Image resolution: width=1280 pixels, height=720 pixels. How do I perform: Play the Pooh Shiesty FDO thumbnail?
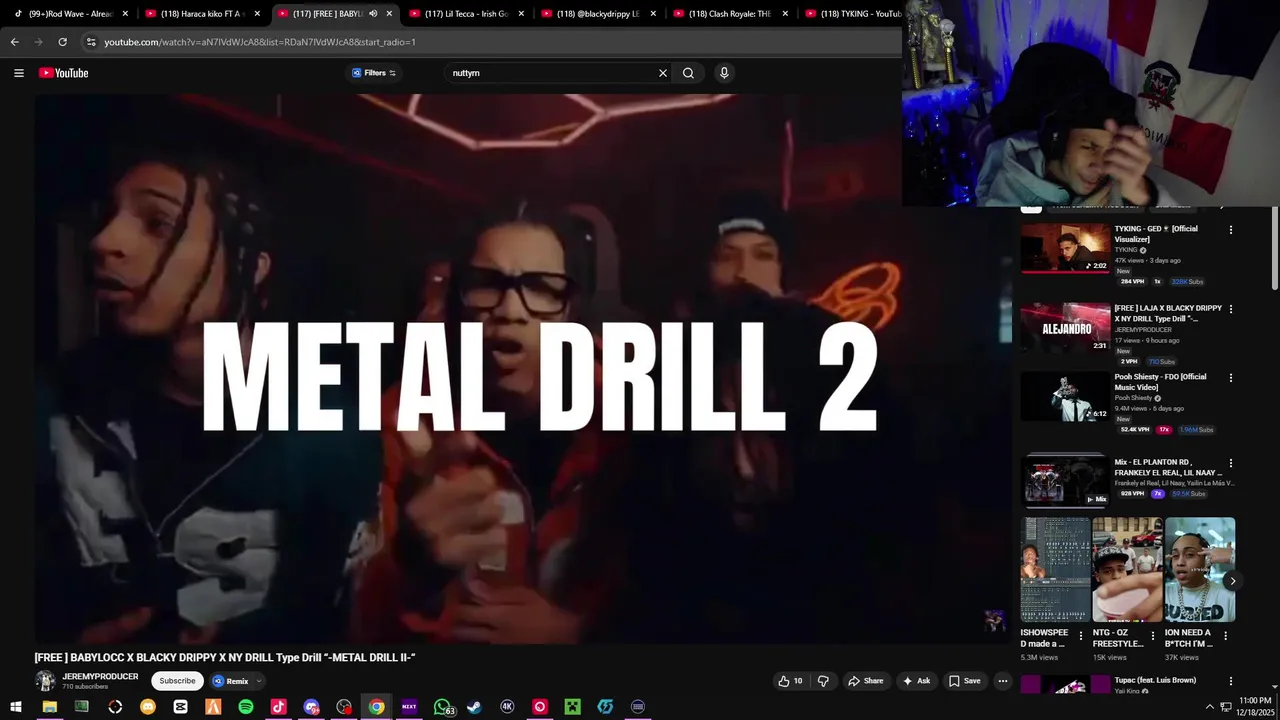[x=1065, y=396]
